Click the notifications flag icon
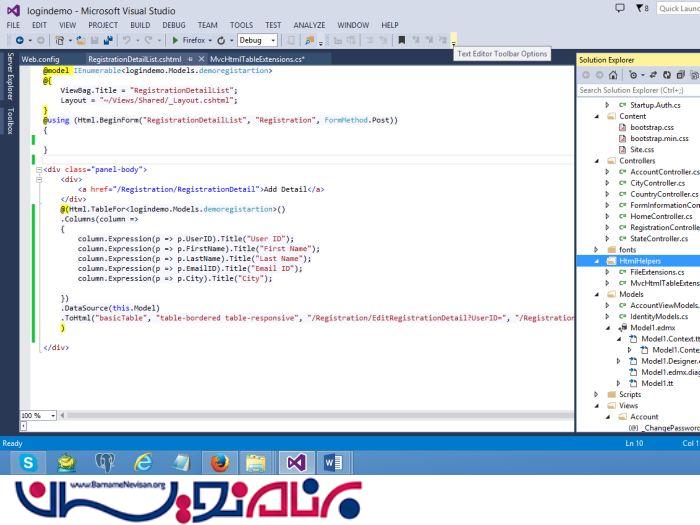700x525 pixels. point(641,8)
